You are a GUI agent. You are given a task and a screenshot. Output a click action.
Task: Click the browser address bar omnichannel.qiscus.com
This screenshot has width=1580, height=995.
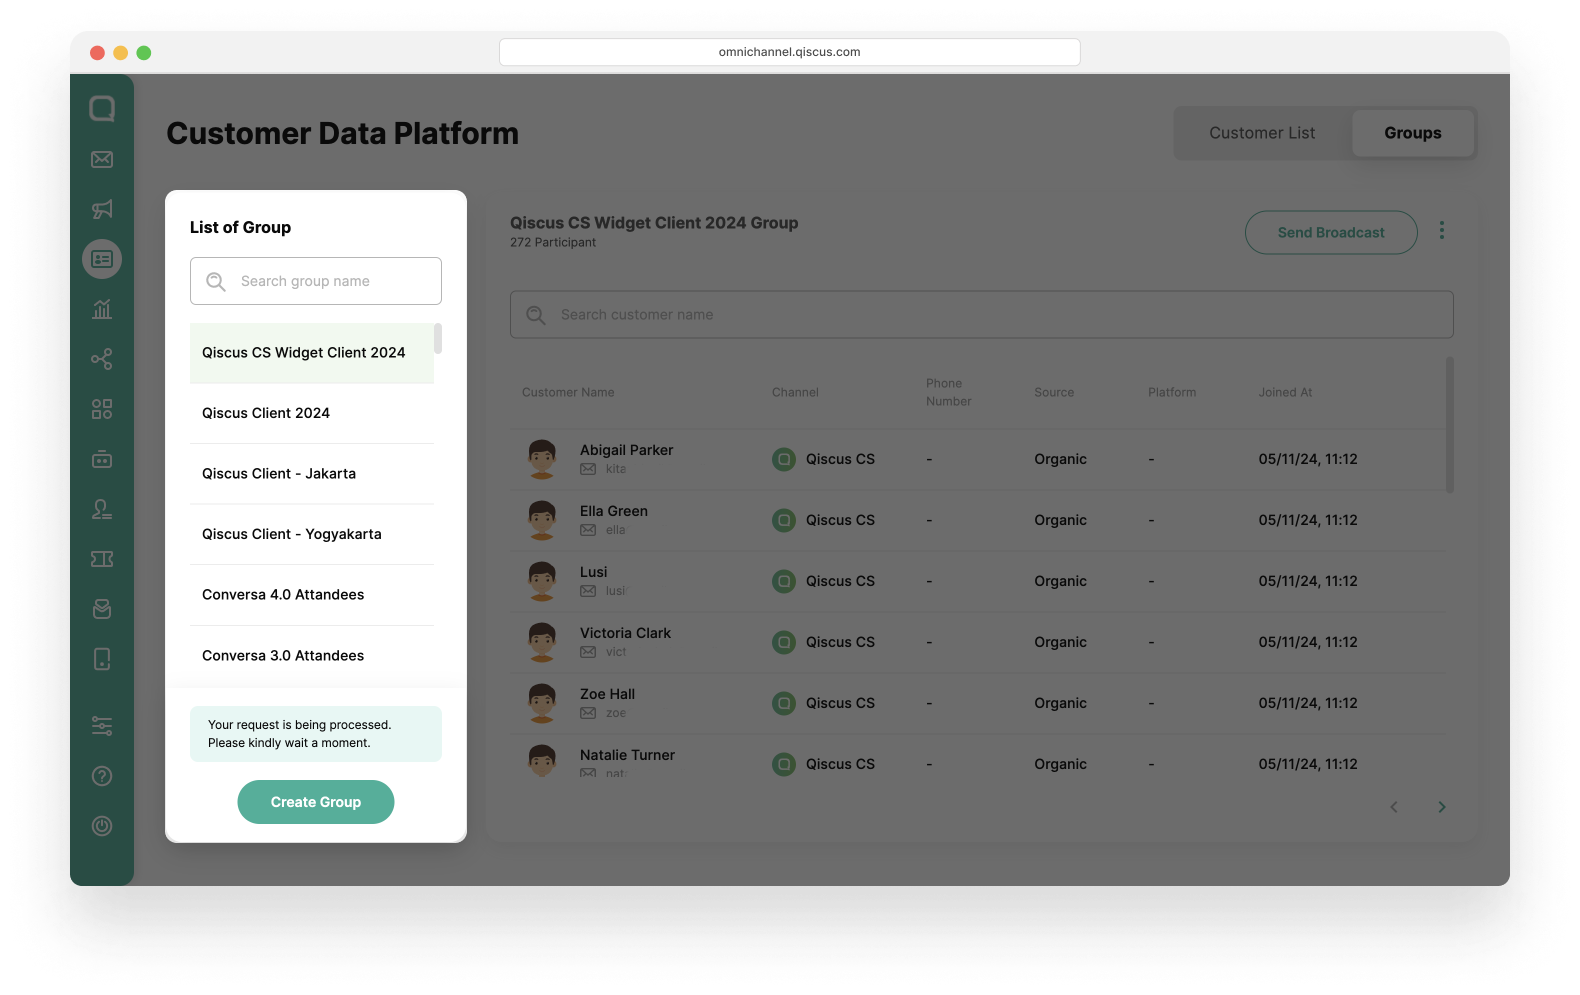(790, 52)
